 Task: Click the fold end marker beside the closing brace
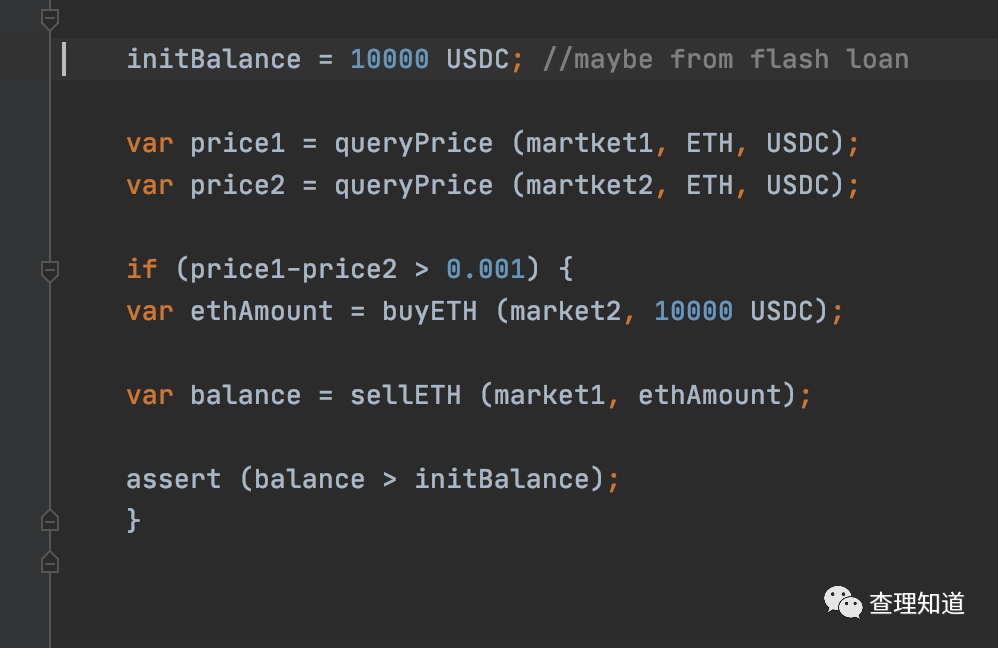pos(50,520)
